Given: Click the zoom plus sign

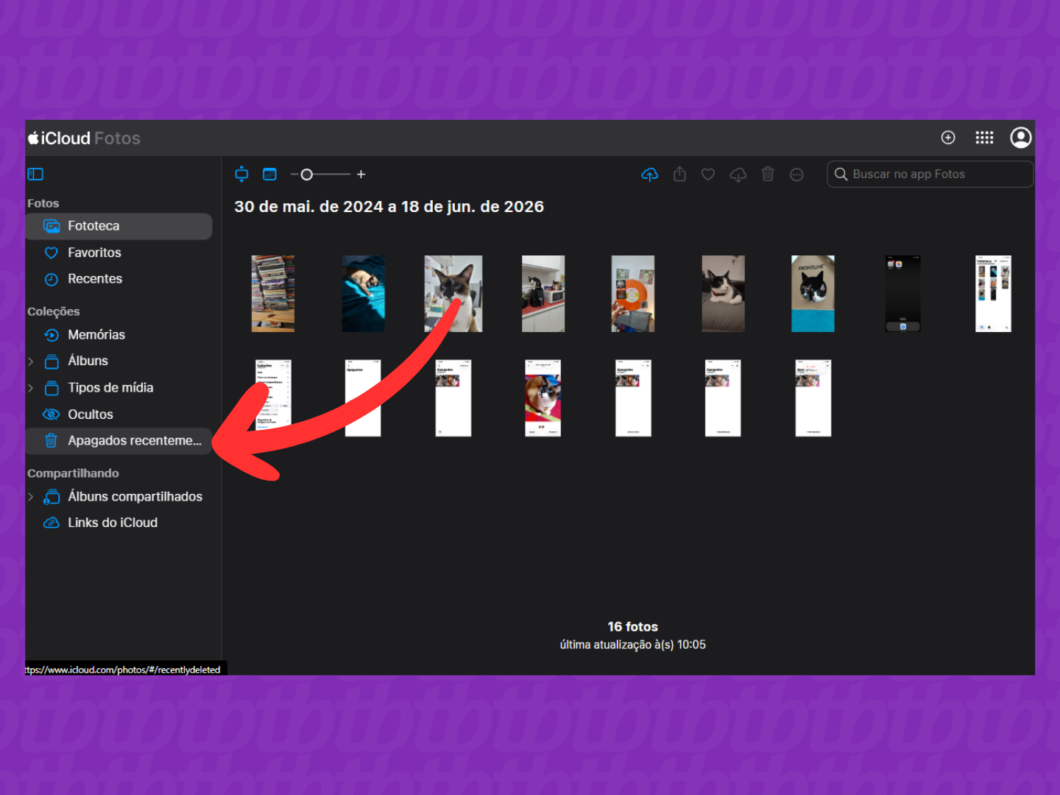Looking at the screenshot, I should 361,174.
